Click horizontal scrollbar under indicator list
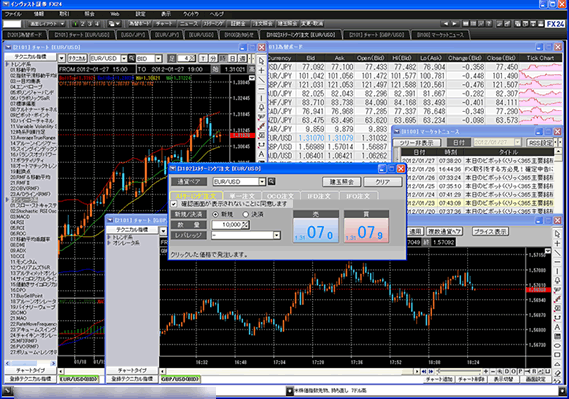Screen dimensions: 569x399 [30, 363]
